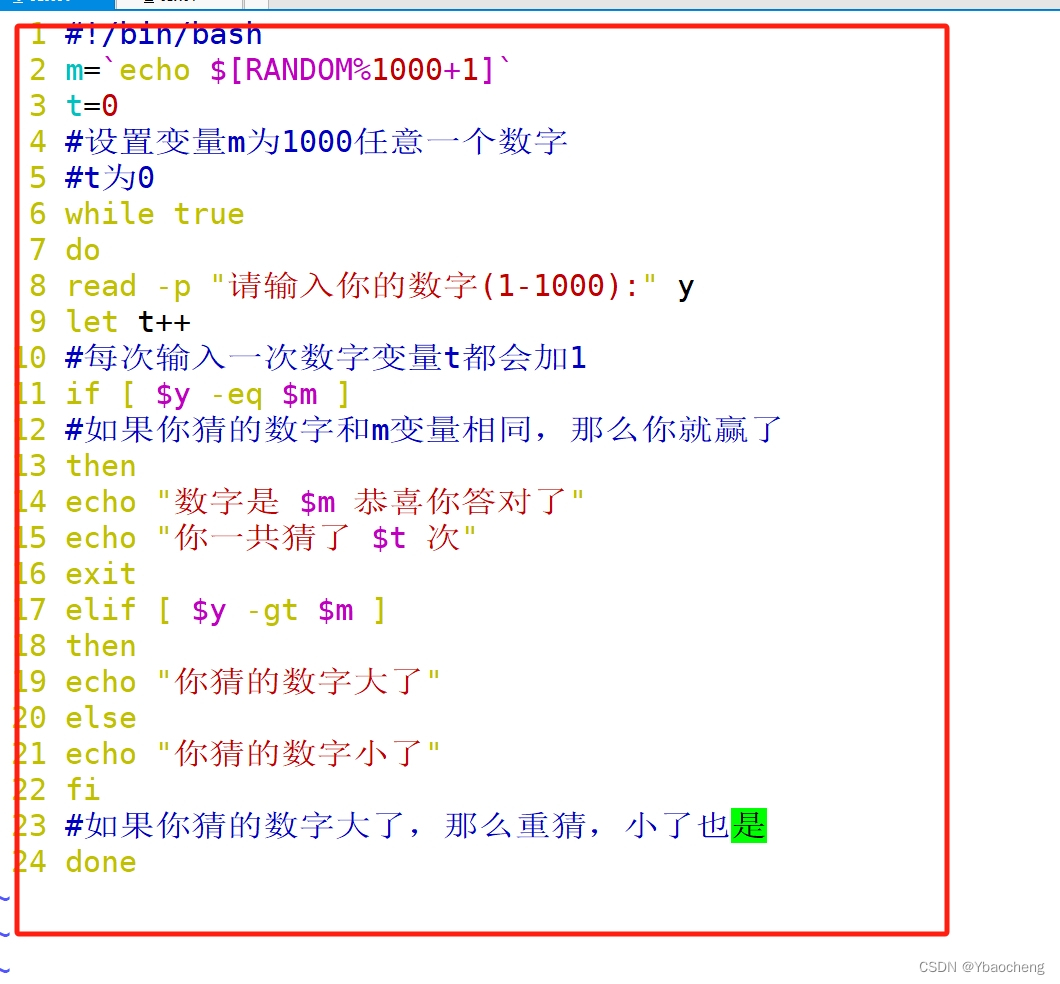Click the echo '你猜的数字大了' line

coord(253,682)
